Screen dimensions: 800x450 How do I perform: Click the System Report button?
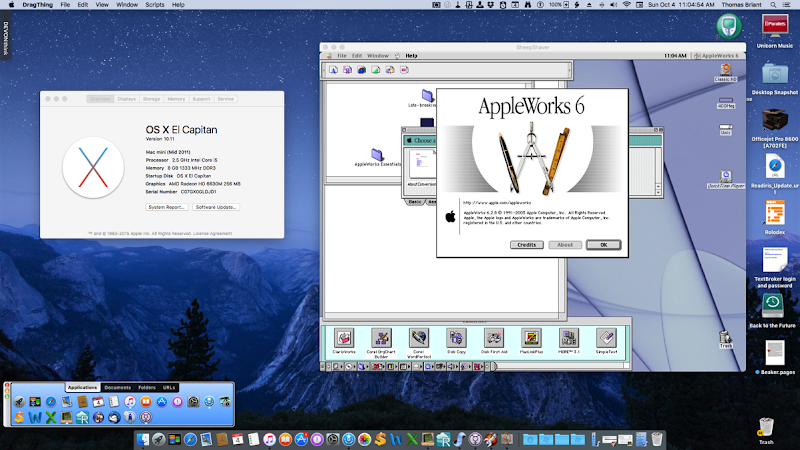point(167,207)
